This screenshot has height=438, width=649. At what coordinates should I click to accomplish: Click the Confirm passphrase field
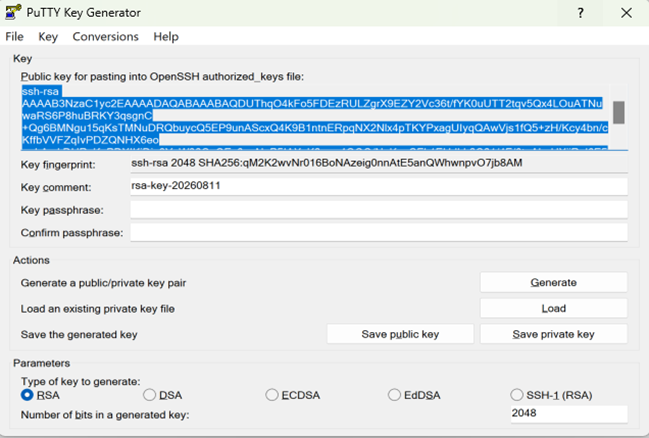(x=379, y=232)
